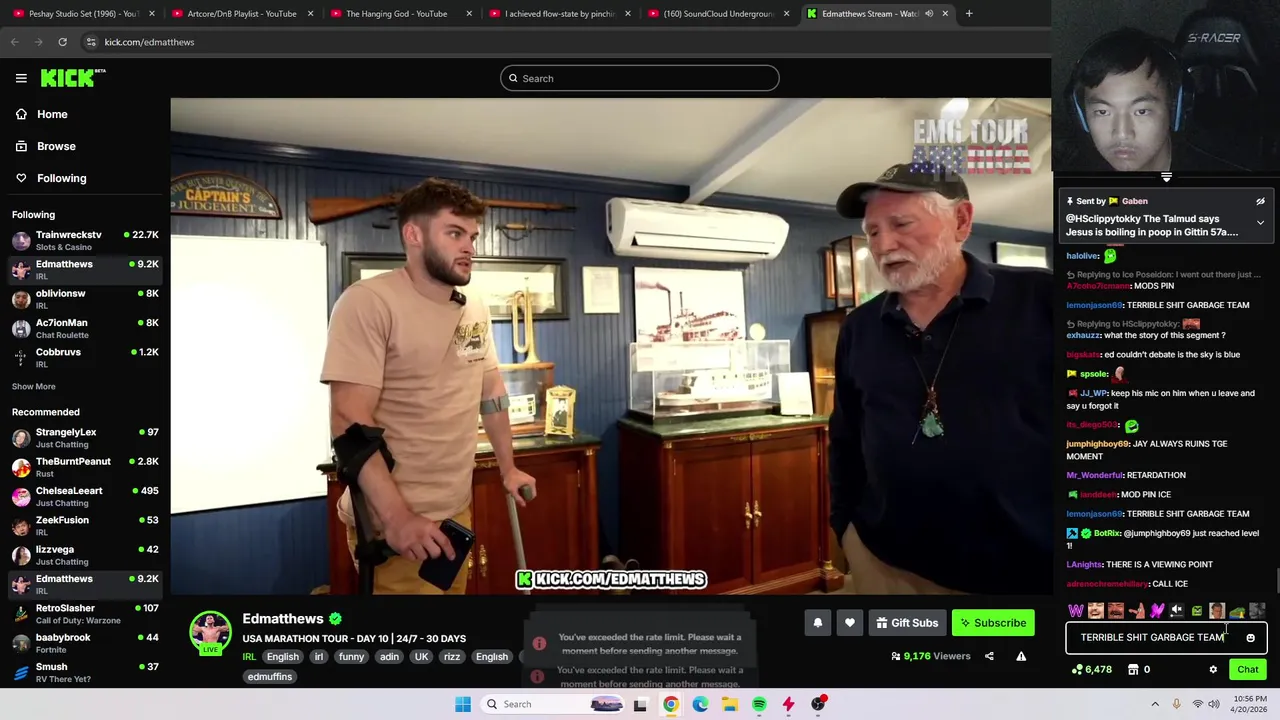Insert the green frog emote
The image size is (1280, 720).
pos(1237,611)
